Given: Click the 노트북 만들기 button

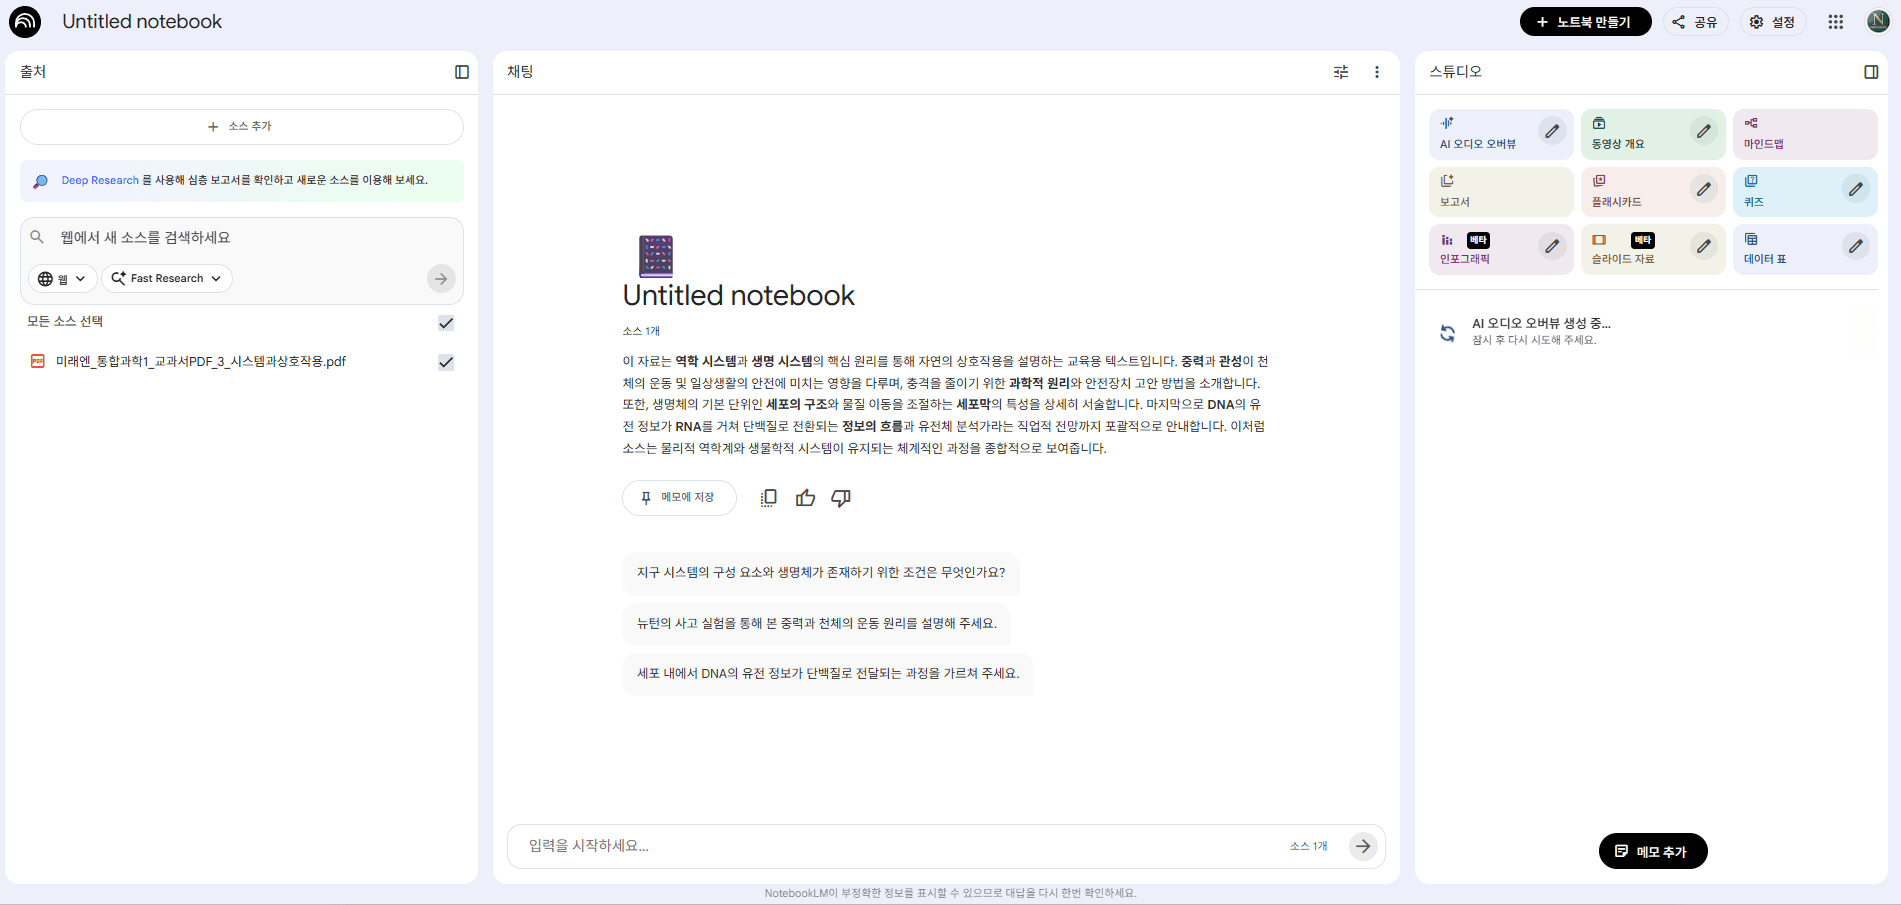Looking at the screenshot, I should pyautogui.click(x=1585, y=20).
